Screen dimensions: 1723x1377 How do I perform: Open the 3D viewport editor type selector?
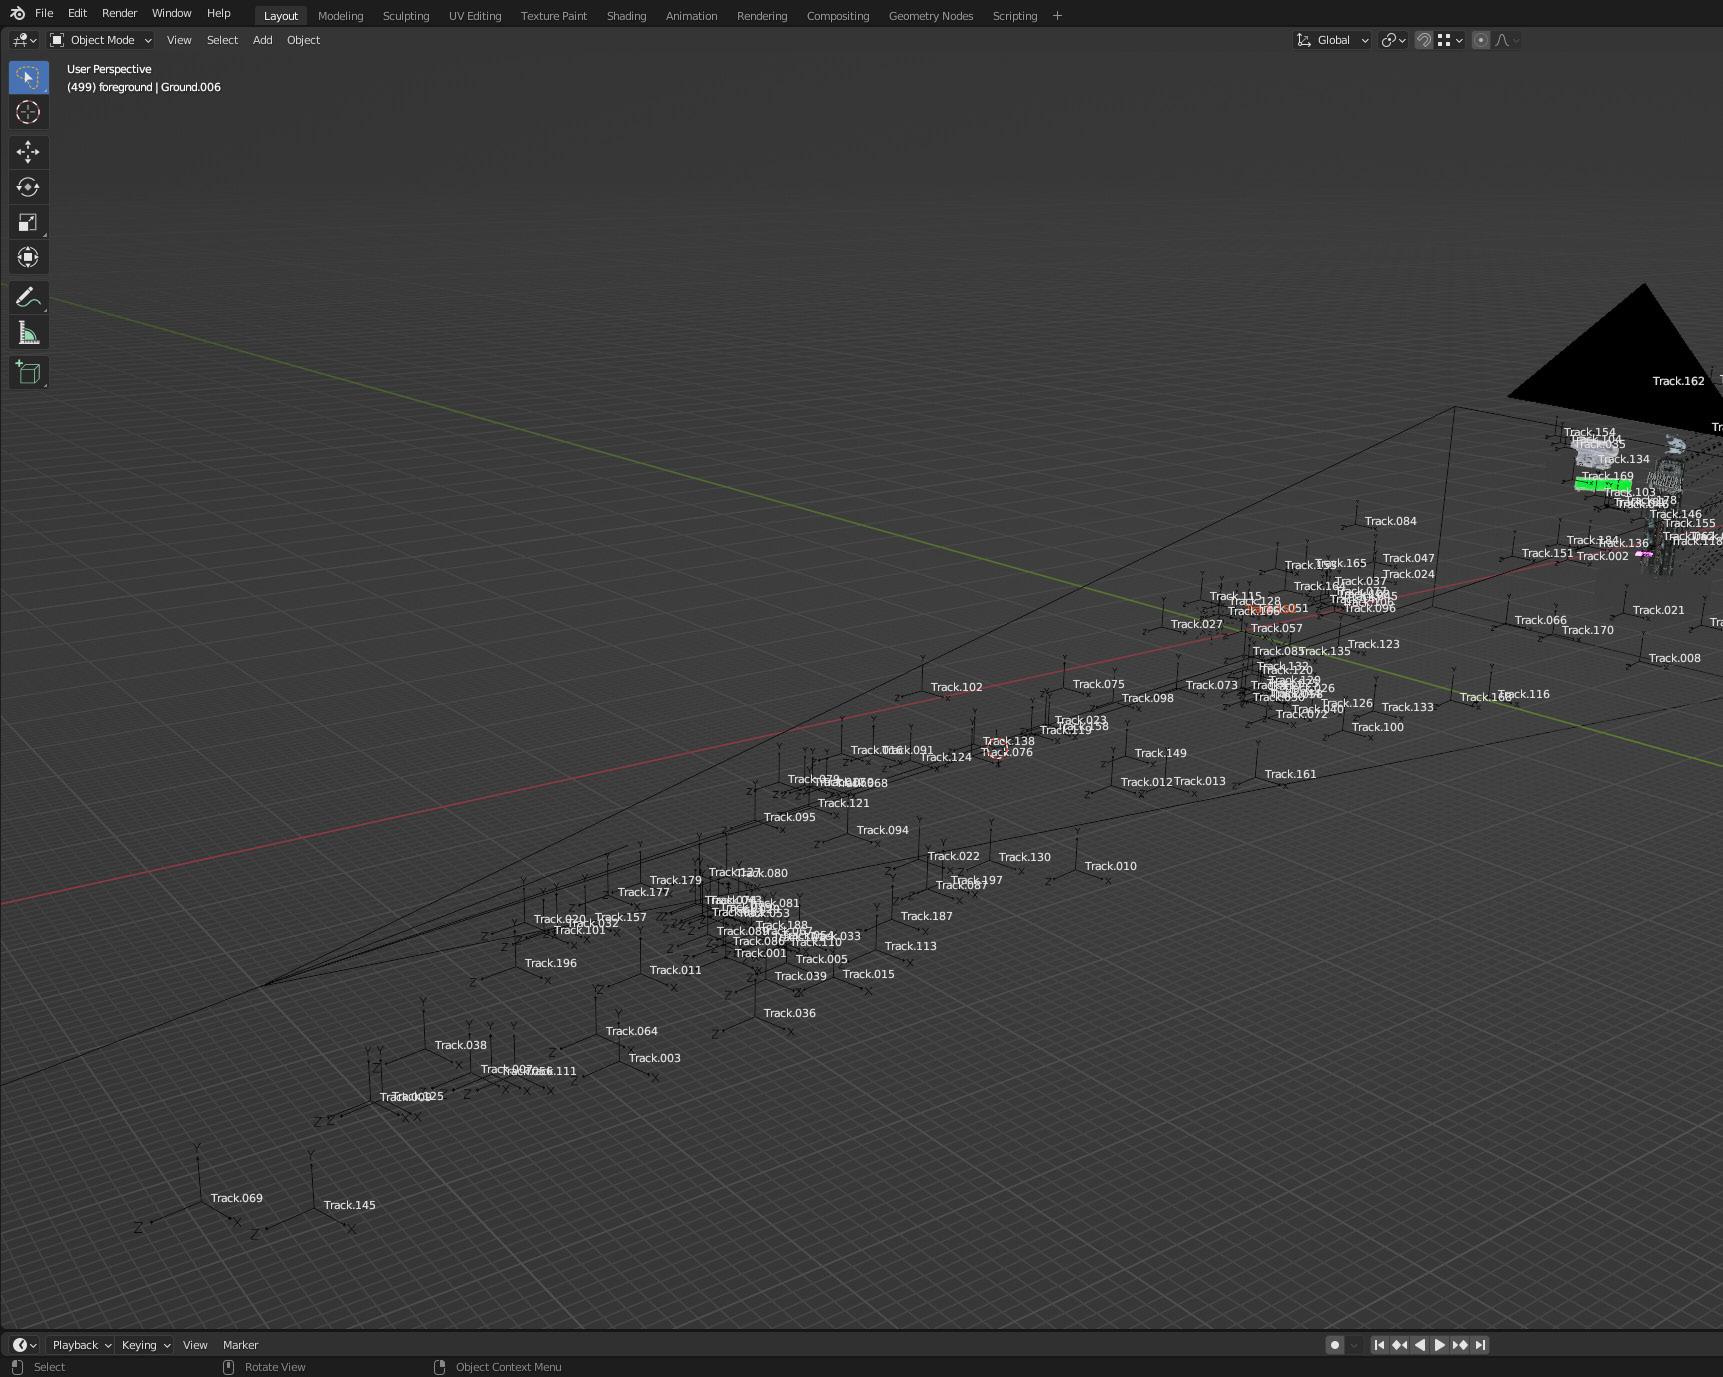click(x=24, y=40)
